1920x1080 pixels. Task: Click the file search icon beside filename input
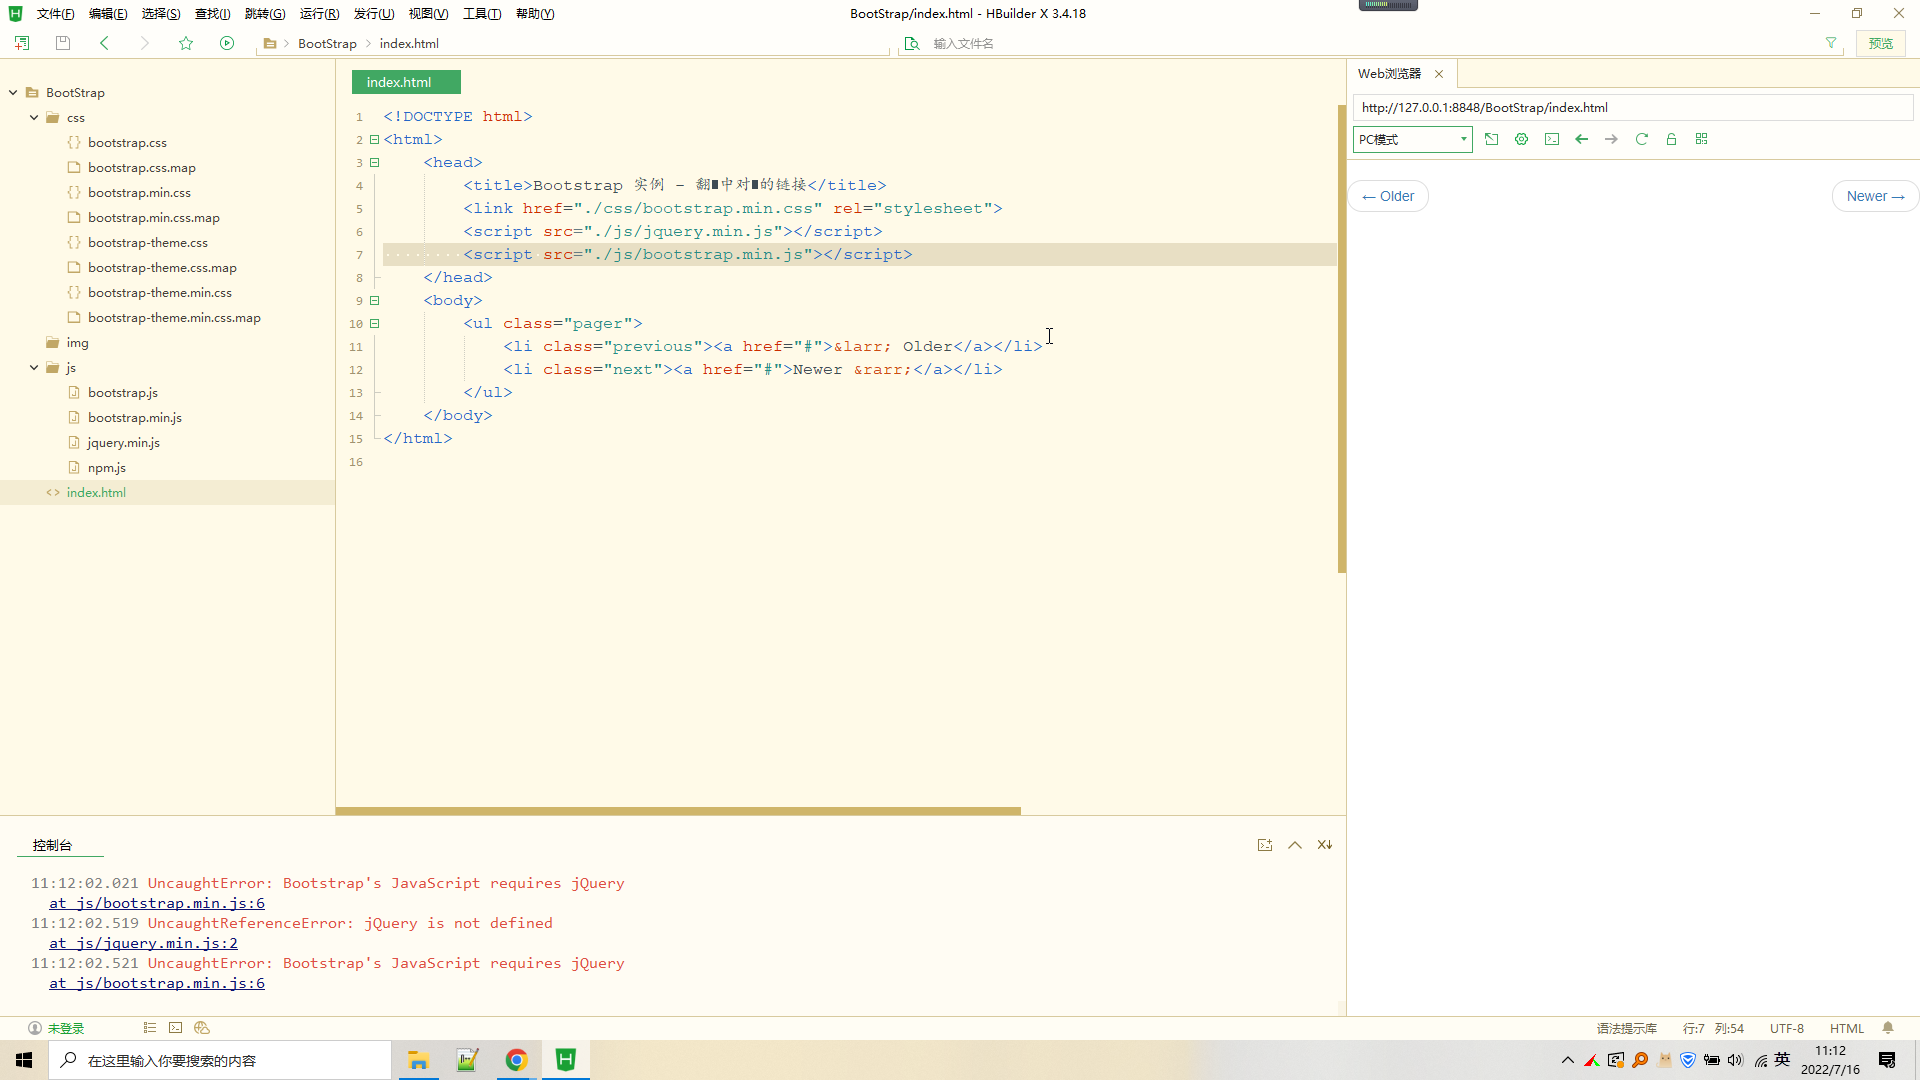tap(912, 43)
